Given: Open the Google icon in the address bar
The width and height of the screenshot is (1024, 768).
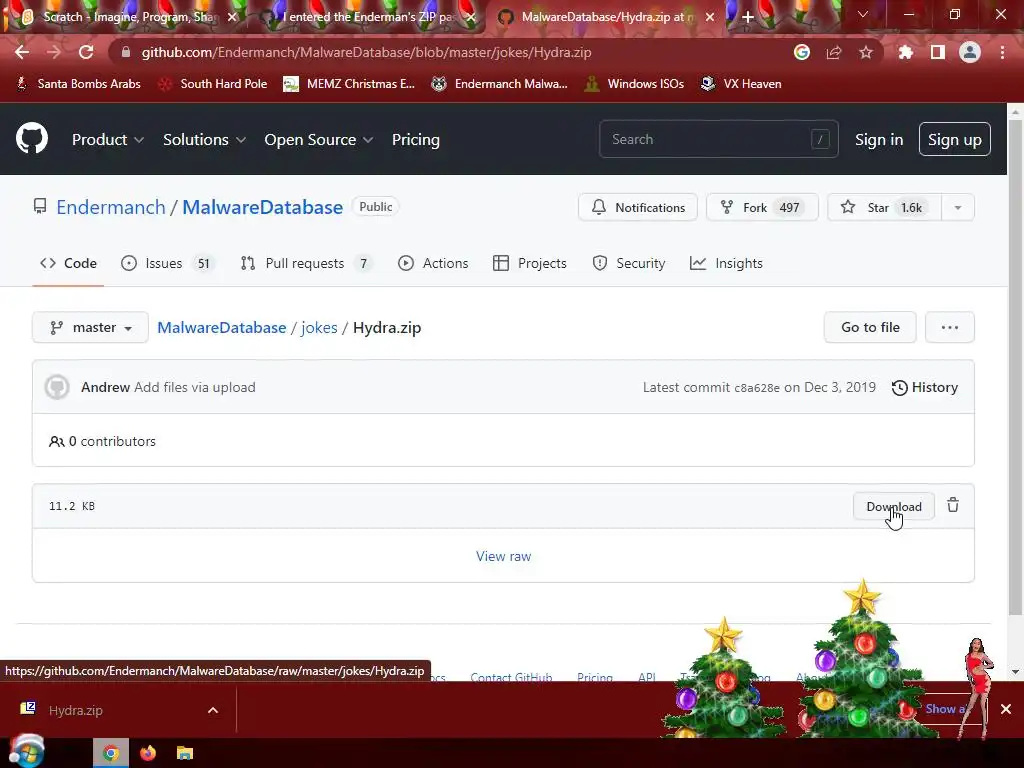Looking at the screenshot, I should tap(802, 52).
